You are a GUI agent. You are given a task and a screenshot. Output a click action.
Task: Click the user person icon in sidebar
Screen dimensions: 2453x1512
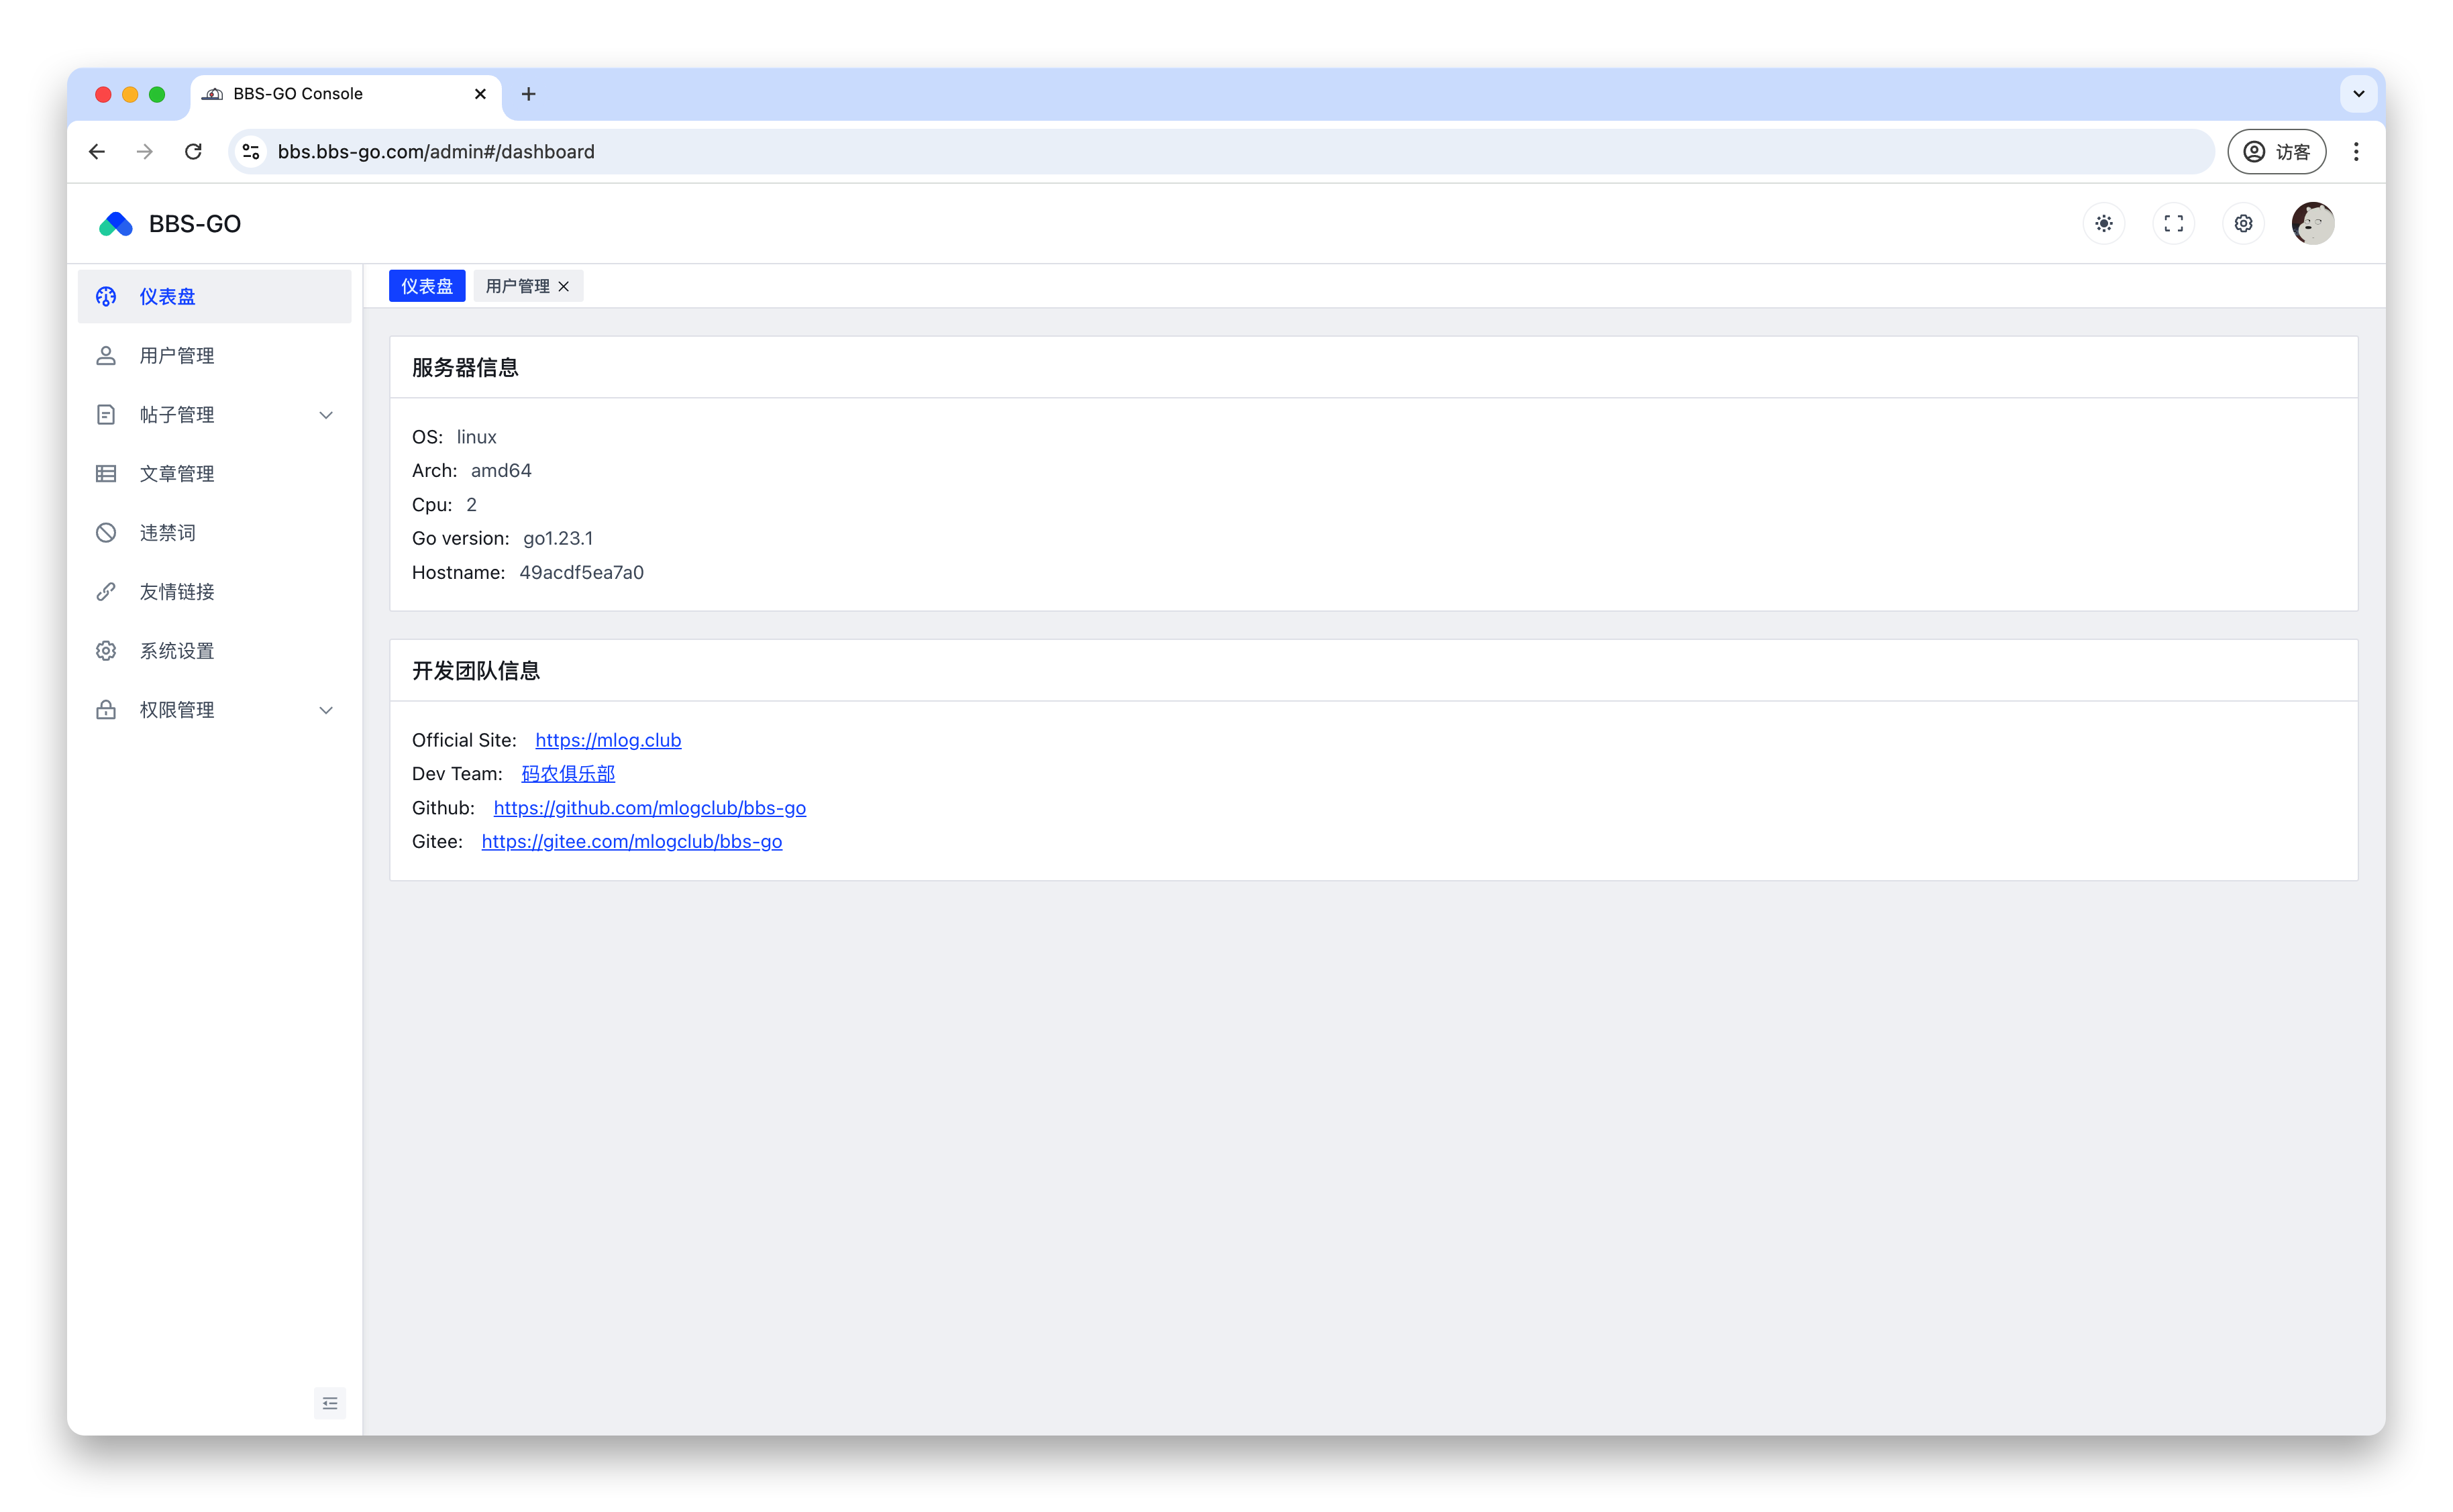[106, 355]
